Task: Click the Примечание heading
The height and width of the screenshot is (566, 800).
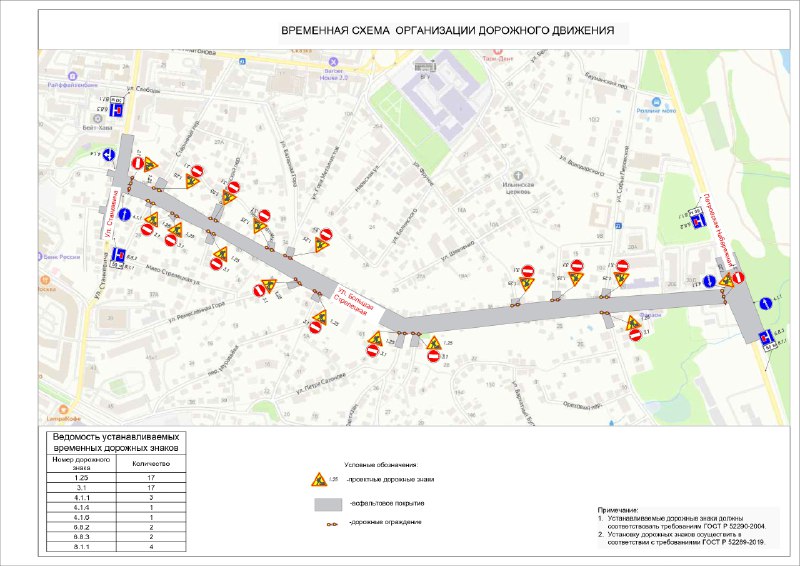Action: click(x=618, y=510)
